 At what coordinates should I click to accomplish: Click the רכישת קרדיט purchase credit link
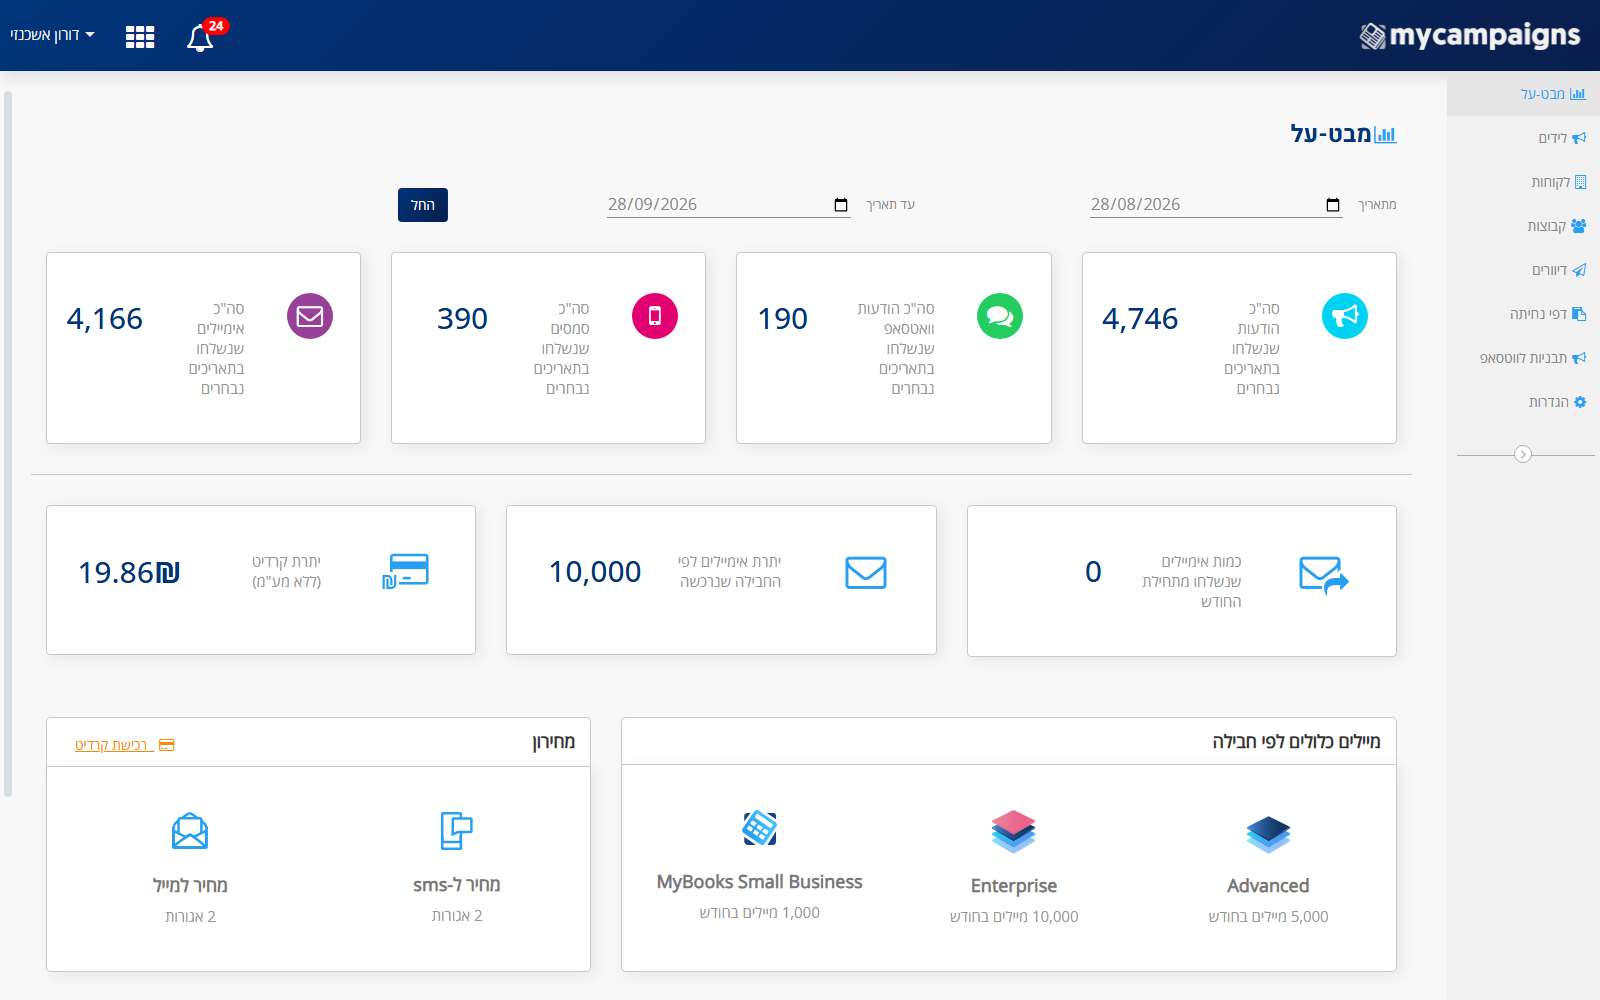click(124, 745)
